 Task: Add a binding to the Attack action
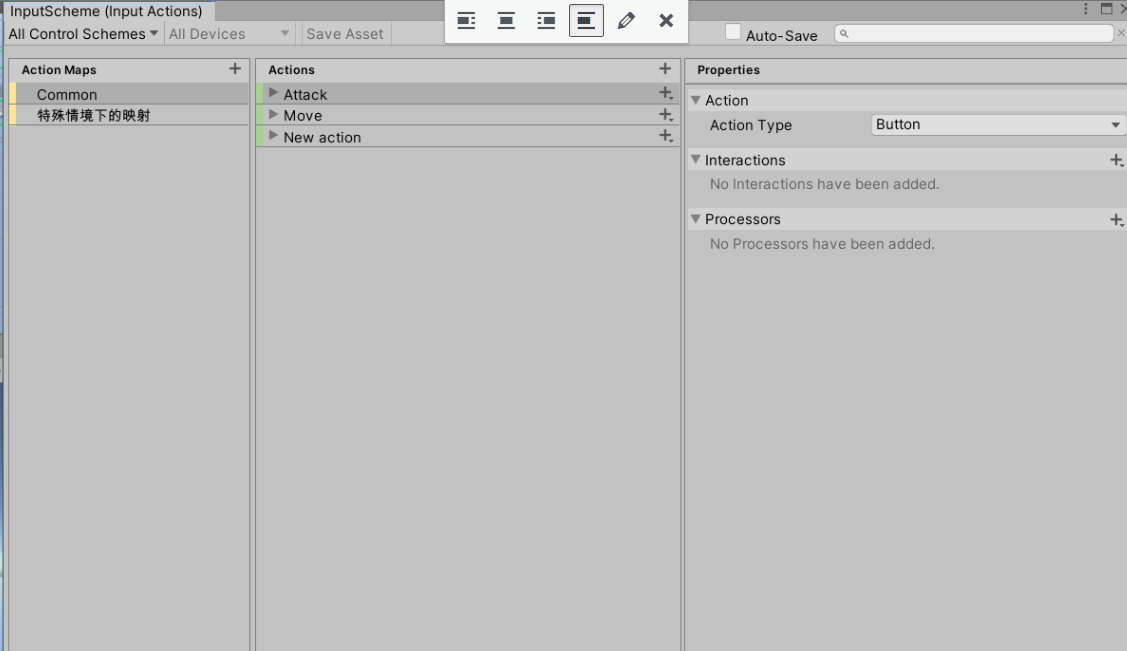664,93
